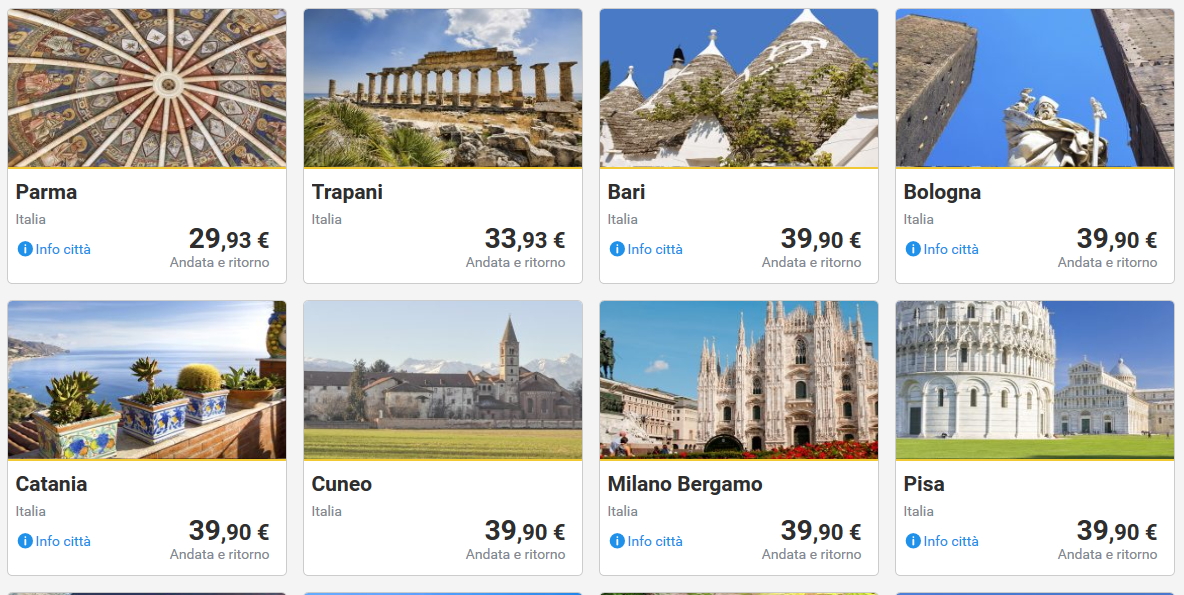
Task: Select the Trapani 33,93 € price
Action: [x=525, y=240]
